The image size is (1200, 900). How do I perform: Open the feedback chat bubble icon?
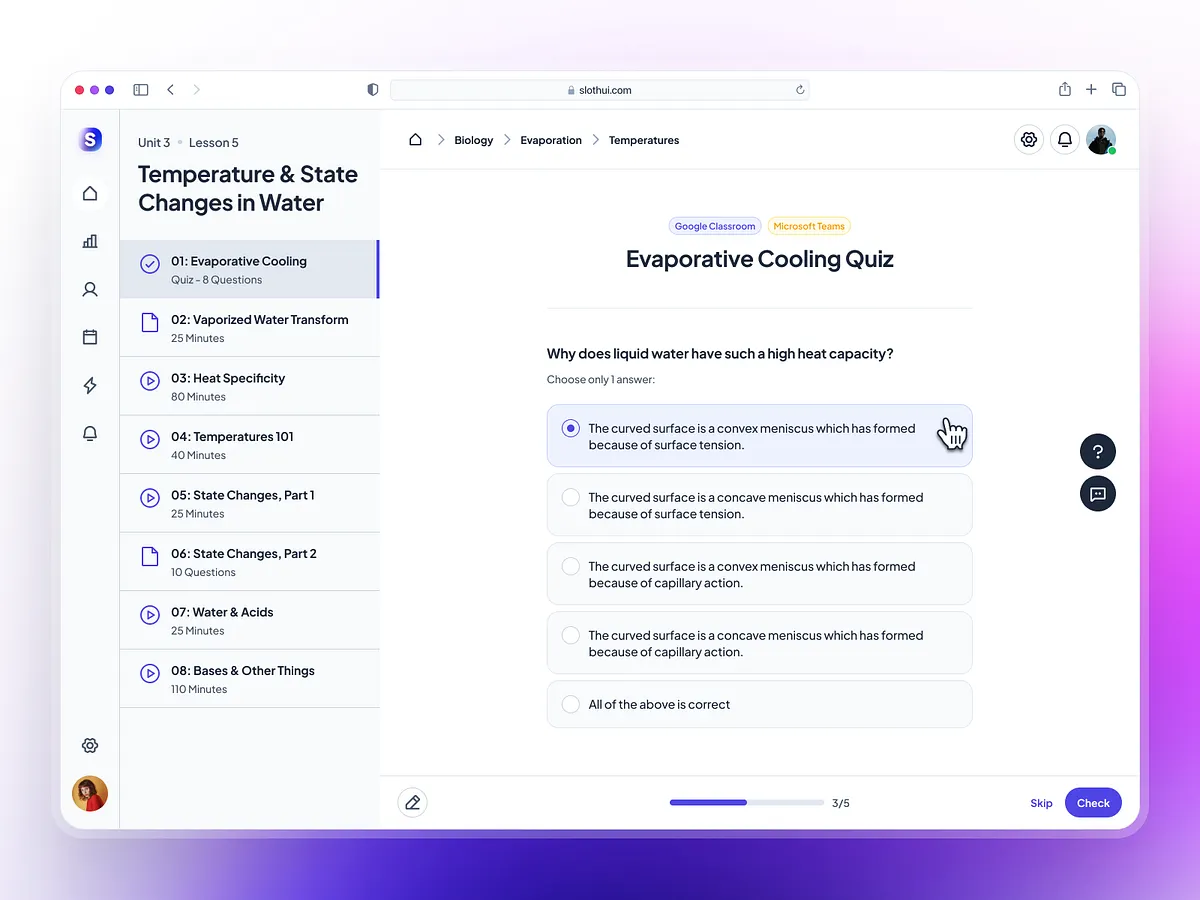point(1097,493)
